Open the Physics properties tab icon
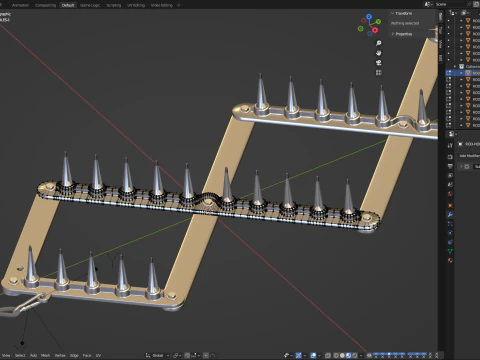The image size is (480, 360). tap(450, 233)
